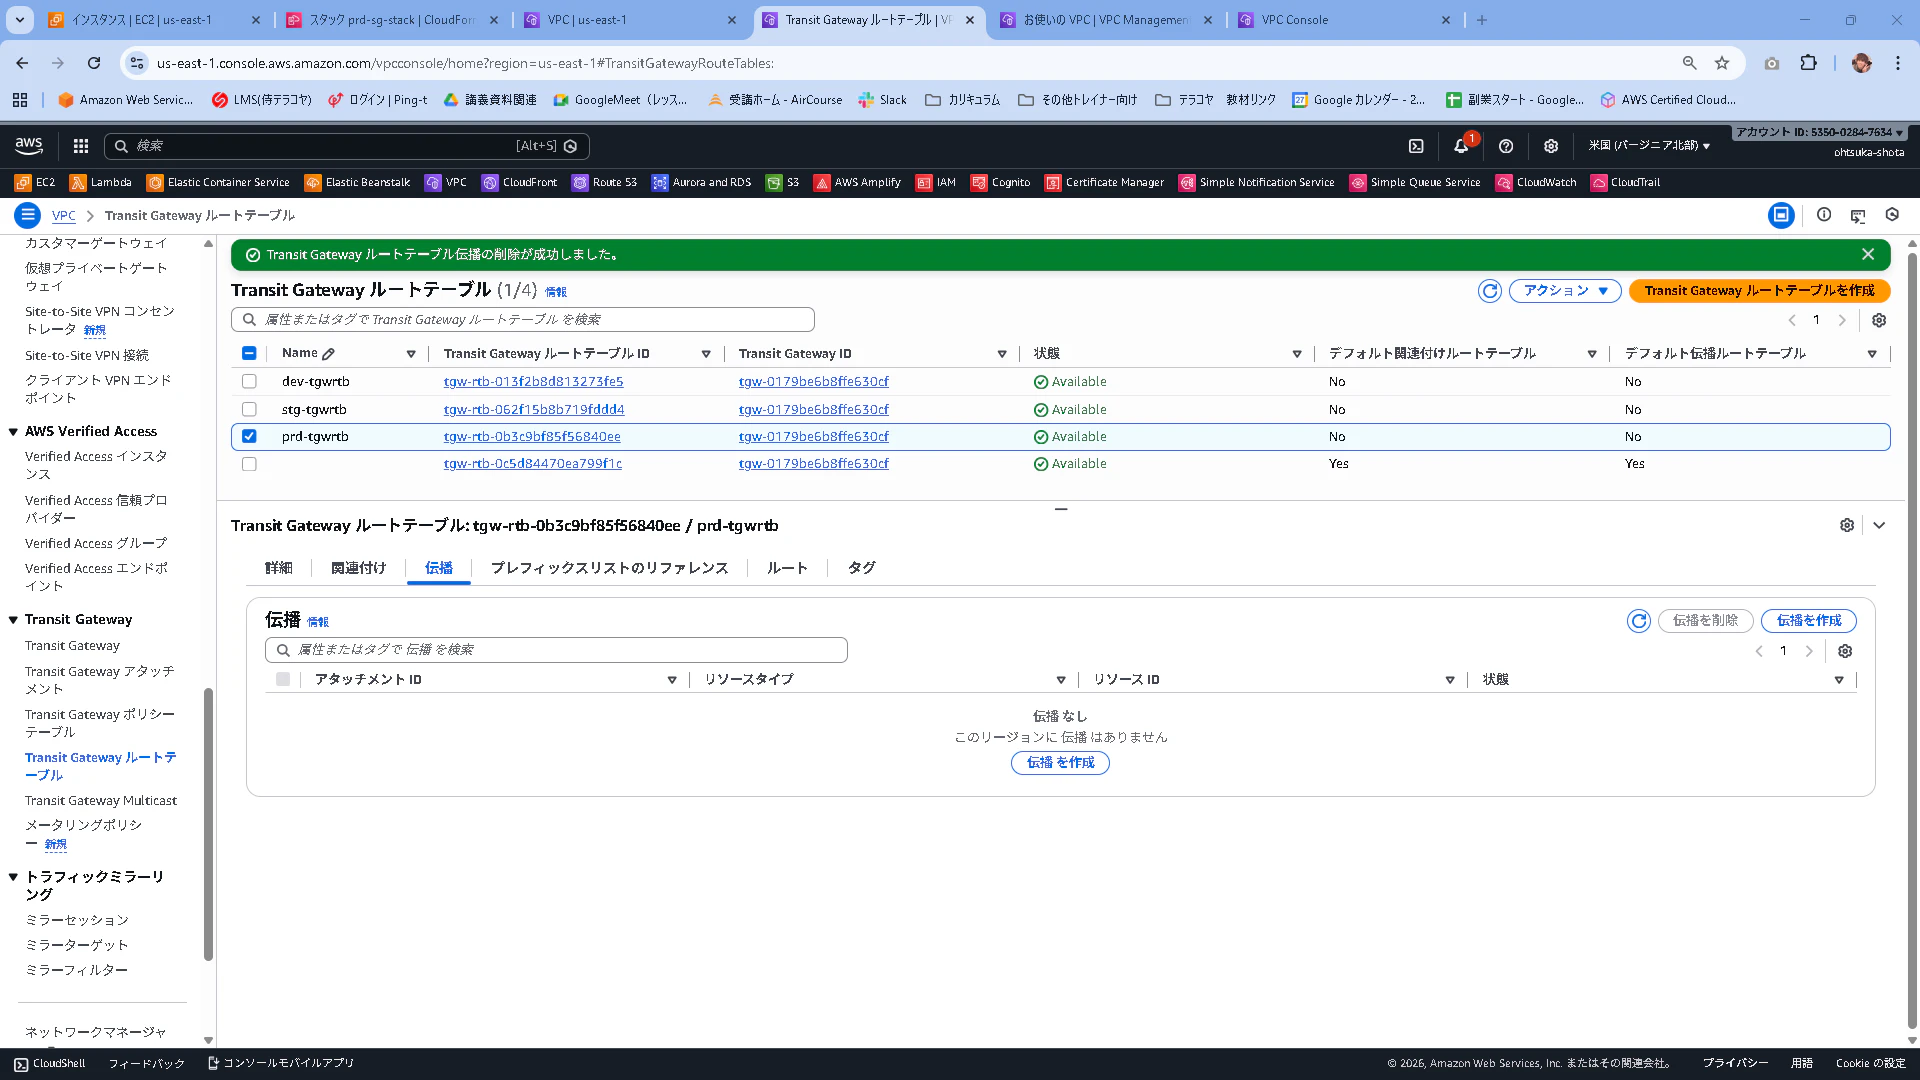Click the info panel icon in breadcrumb bar
The height and width of the screenshot is (1080, 1920).
(x=1824, y=215)
